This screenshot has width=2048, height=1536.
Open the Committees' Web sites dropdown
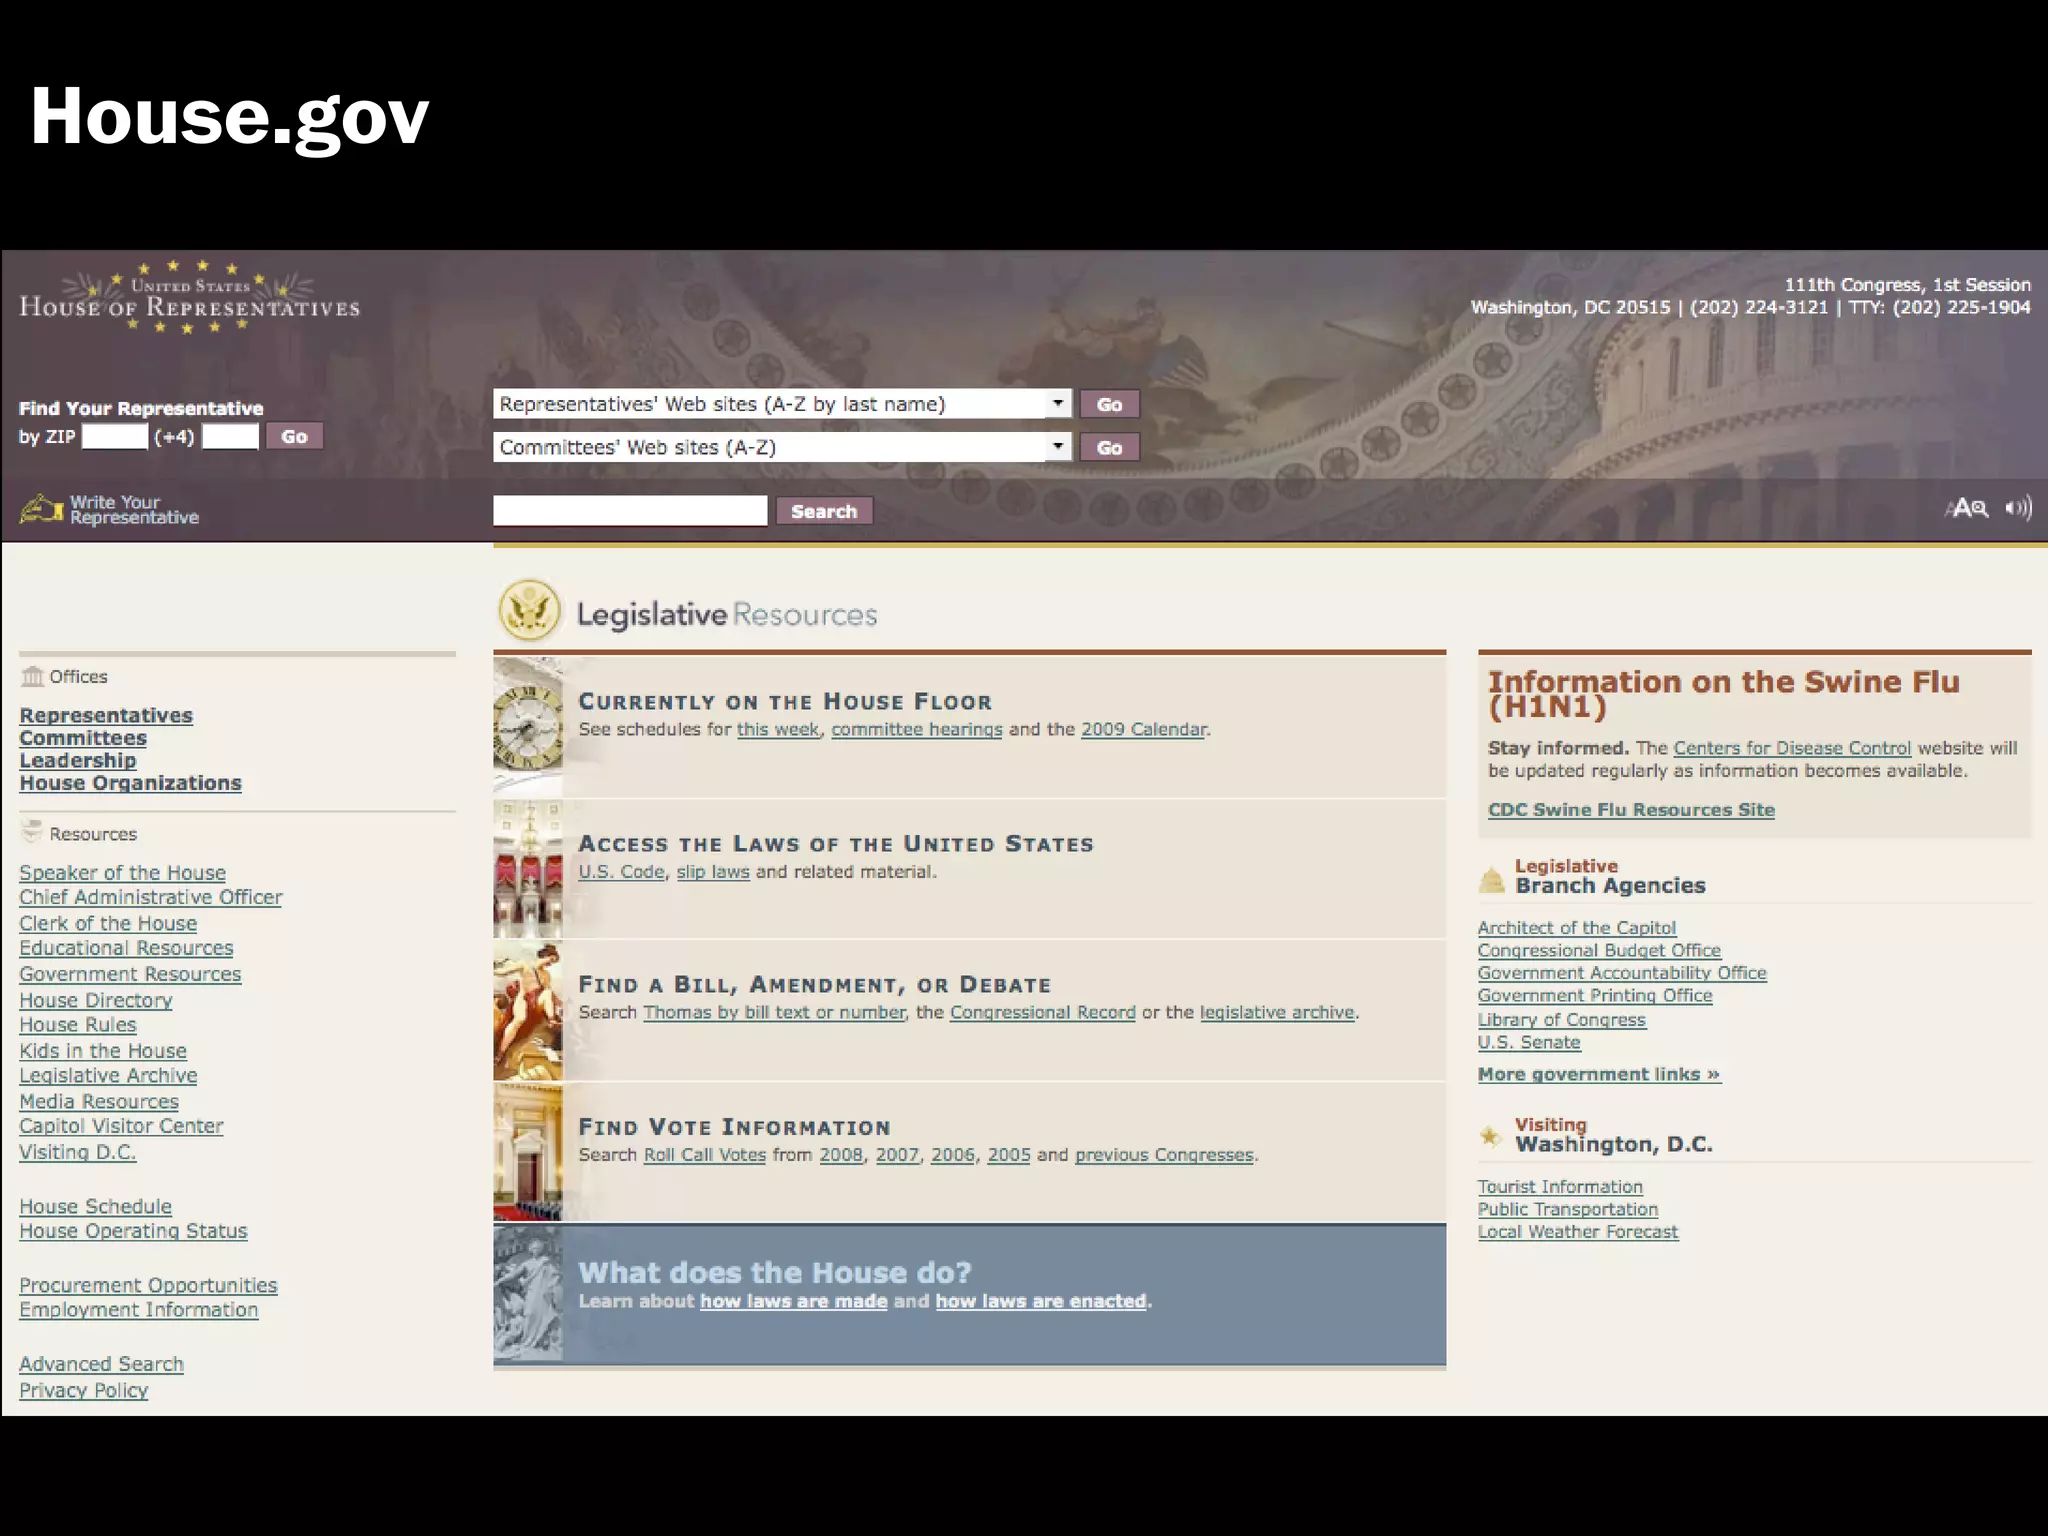[x=782, y=447]
